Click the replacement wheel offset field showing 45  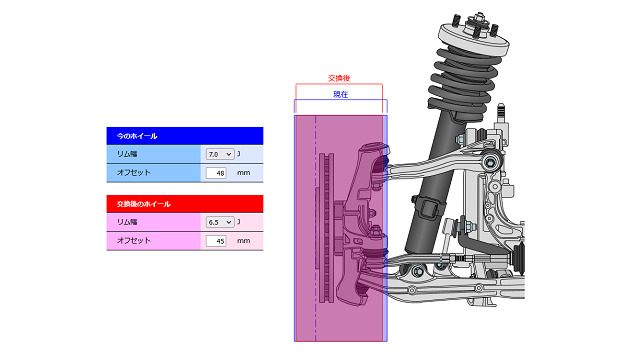pos(216,241)
